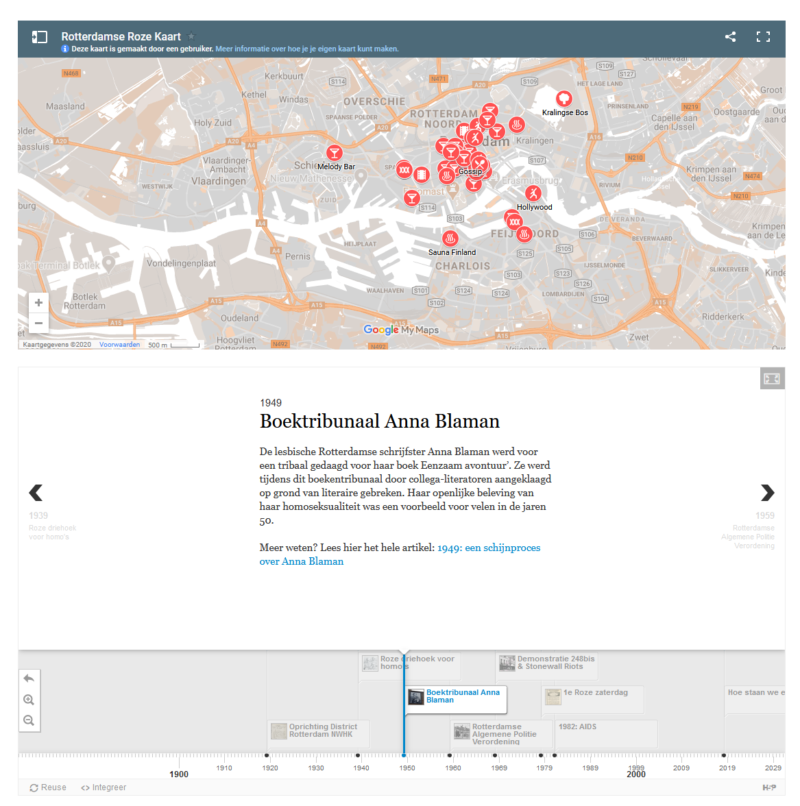Click the Reuse link below timeline
The image size is (800, 806).
click(x=48, y=787)
